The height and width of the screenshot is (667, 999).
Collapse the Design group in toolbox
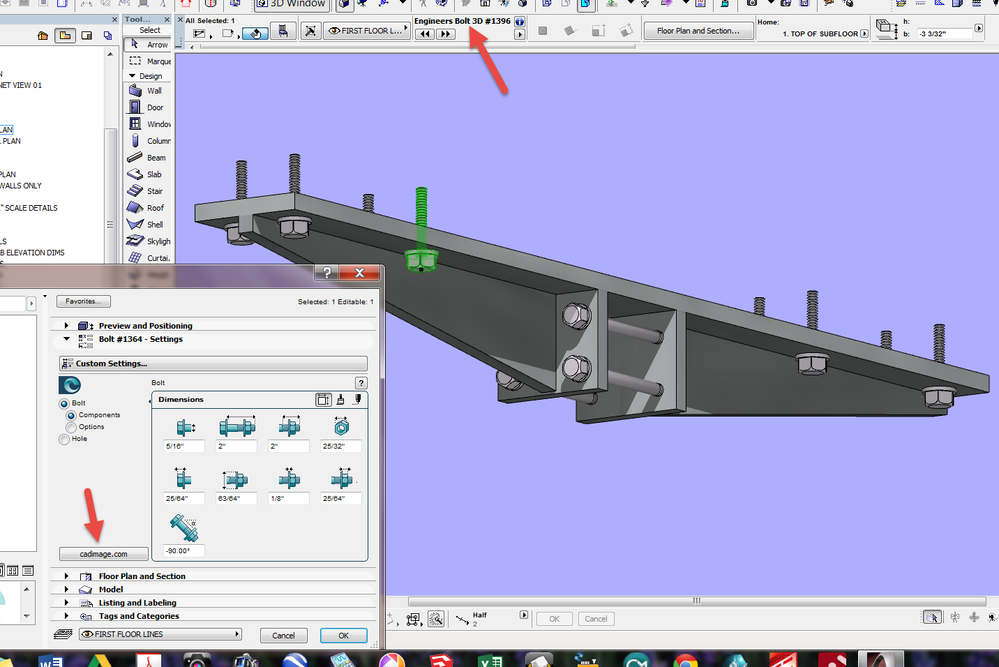(x=131, y=76)
